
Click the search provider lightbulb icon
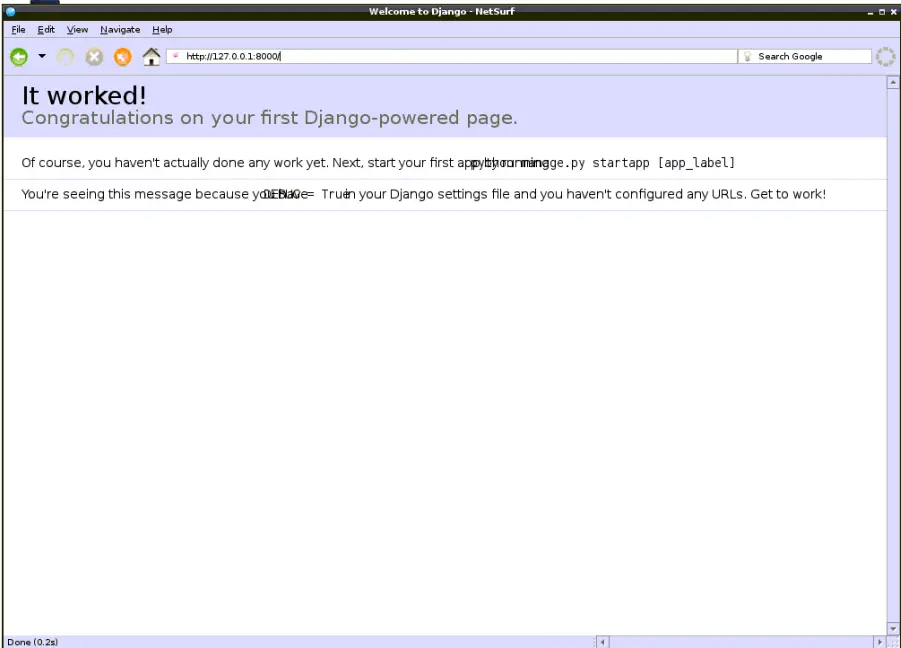tap(747, 56)
